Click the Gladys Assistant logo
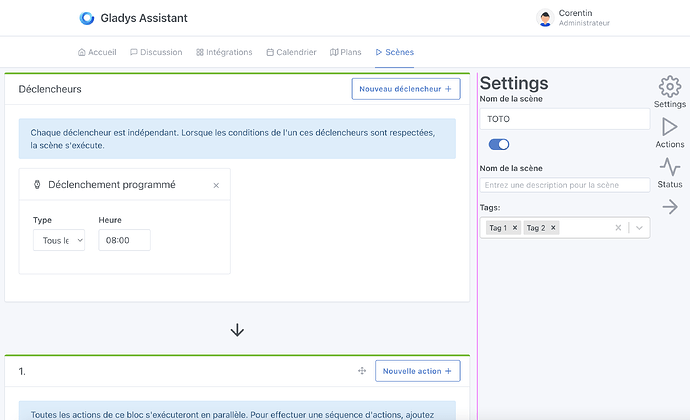Screen dimensions: 690x420 coord(88,18)
